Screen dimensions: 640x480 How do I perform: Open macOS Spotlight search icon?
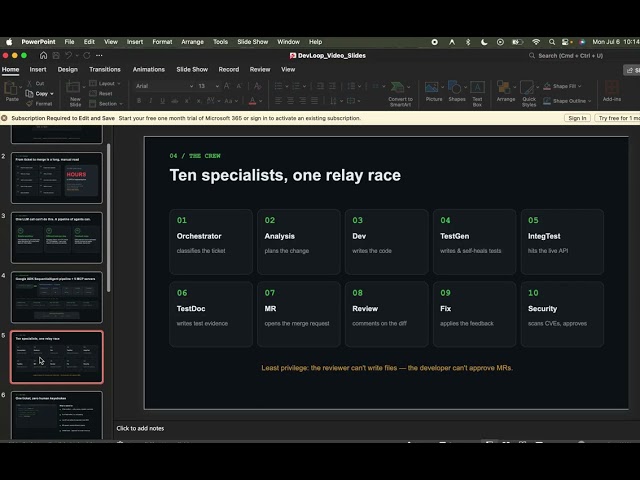[552, 42]
